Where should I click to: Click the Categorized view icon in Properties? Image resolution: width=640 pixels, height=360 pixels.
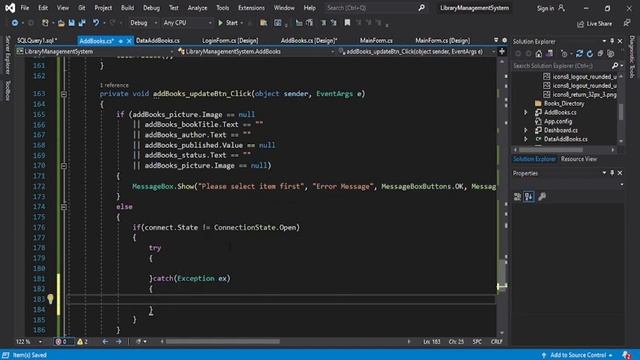[x=518, y=197]
